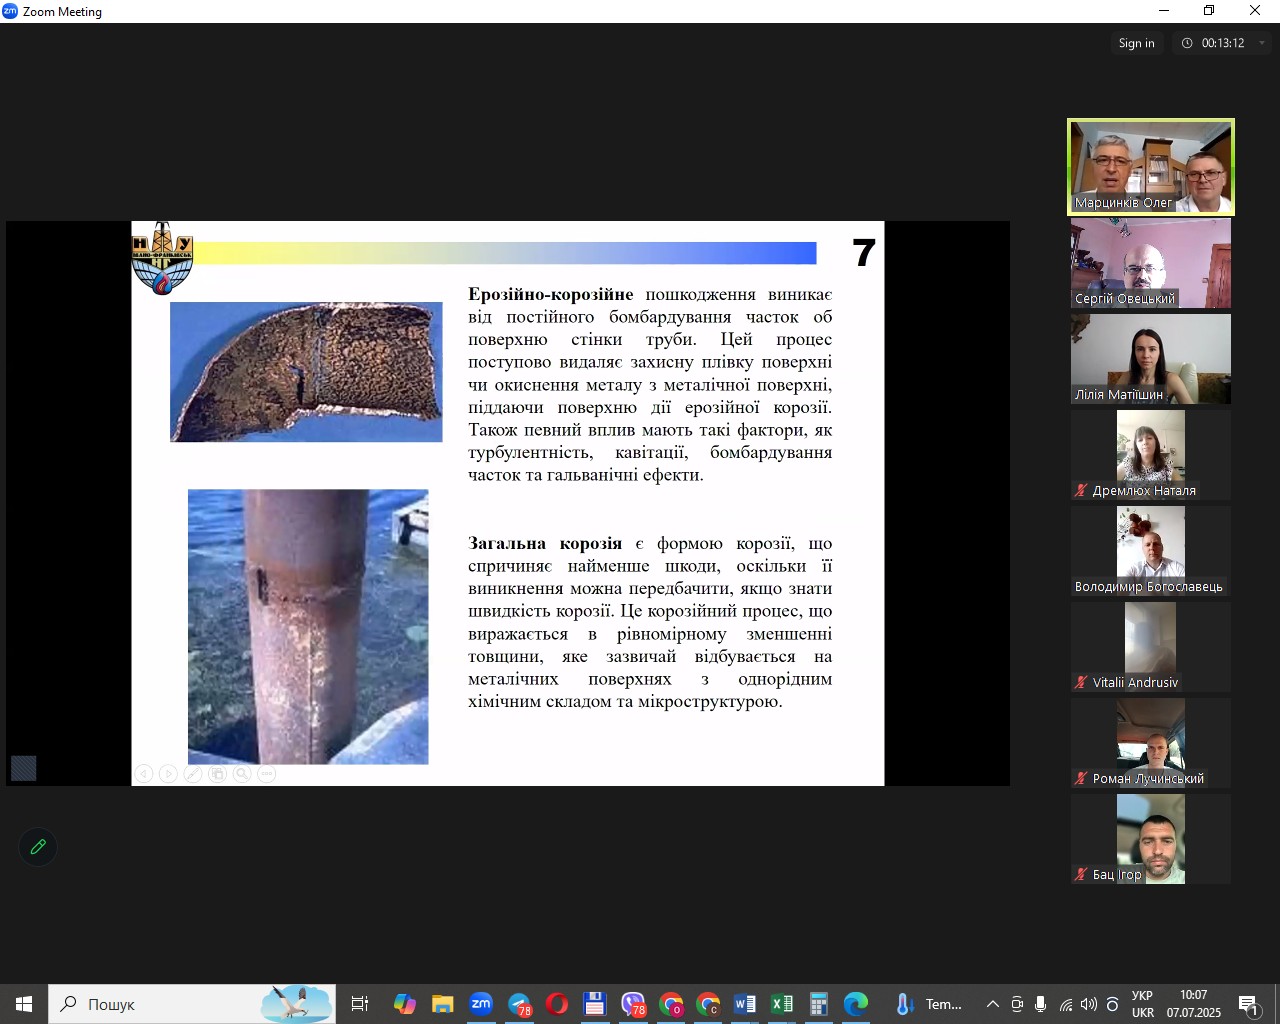Open clock and calendar 10:07

pyautogui.click(x=1194, y=1004)
